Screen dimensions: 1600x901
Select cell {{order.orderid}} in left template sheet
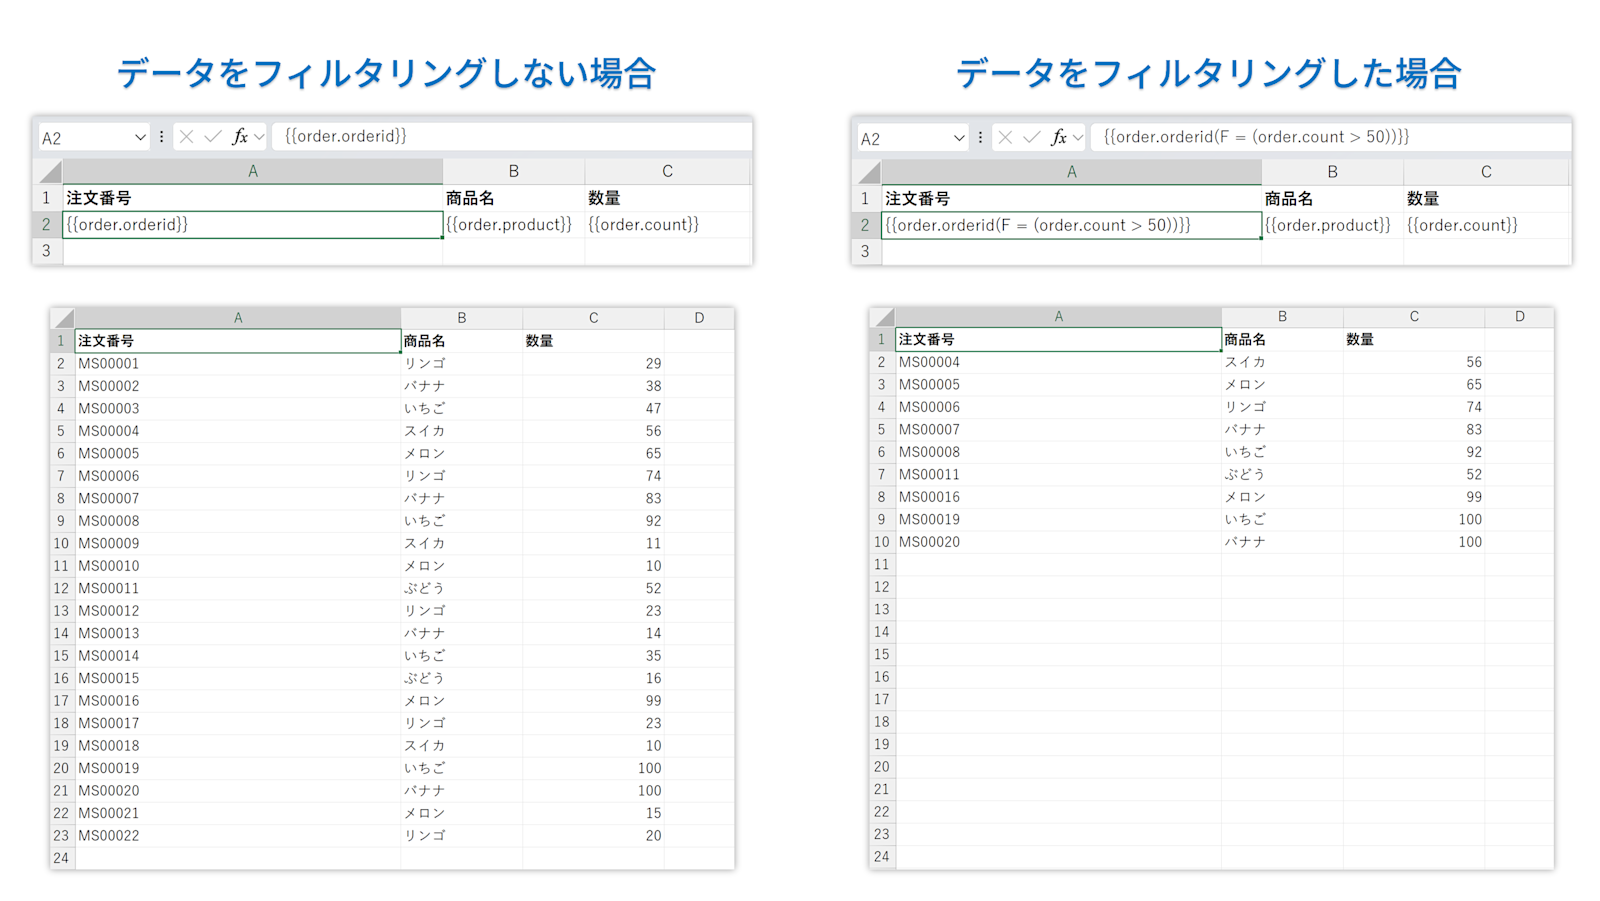point(253,225)
